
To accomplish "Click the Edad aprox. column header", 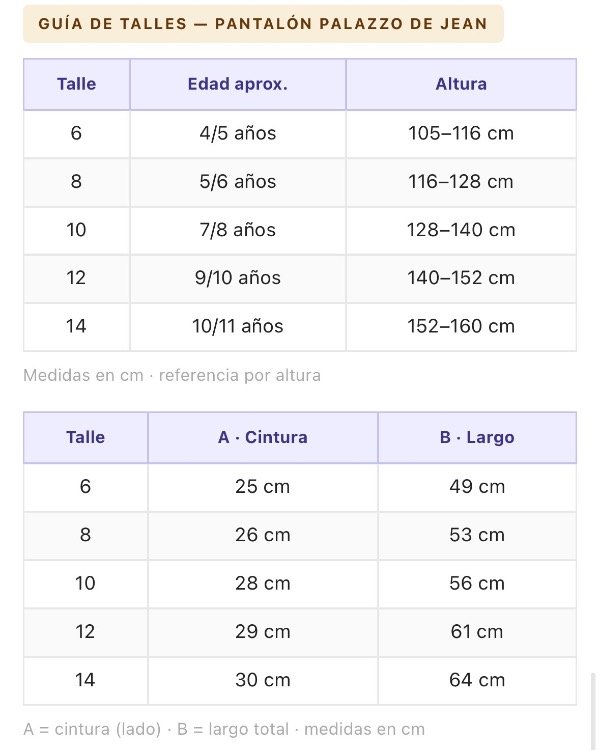I will click(x=238, y=84).
